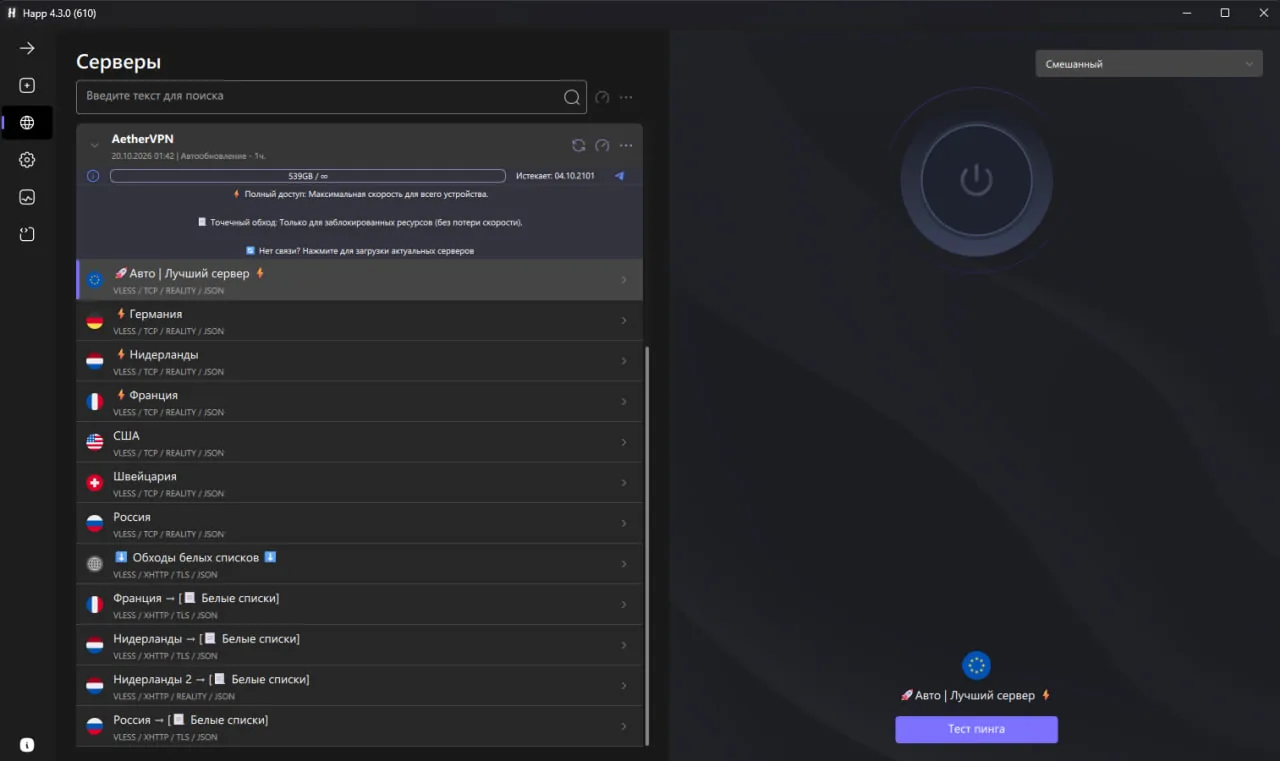
Task: Click the Точечный обход description line
Action: click(360, 223)
